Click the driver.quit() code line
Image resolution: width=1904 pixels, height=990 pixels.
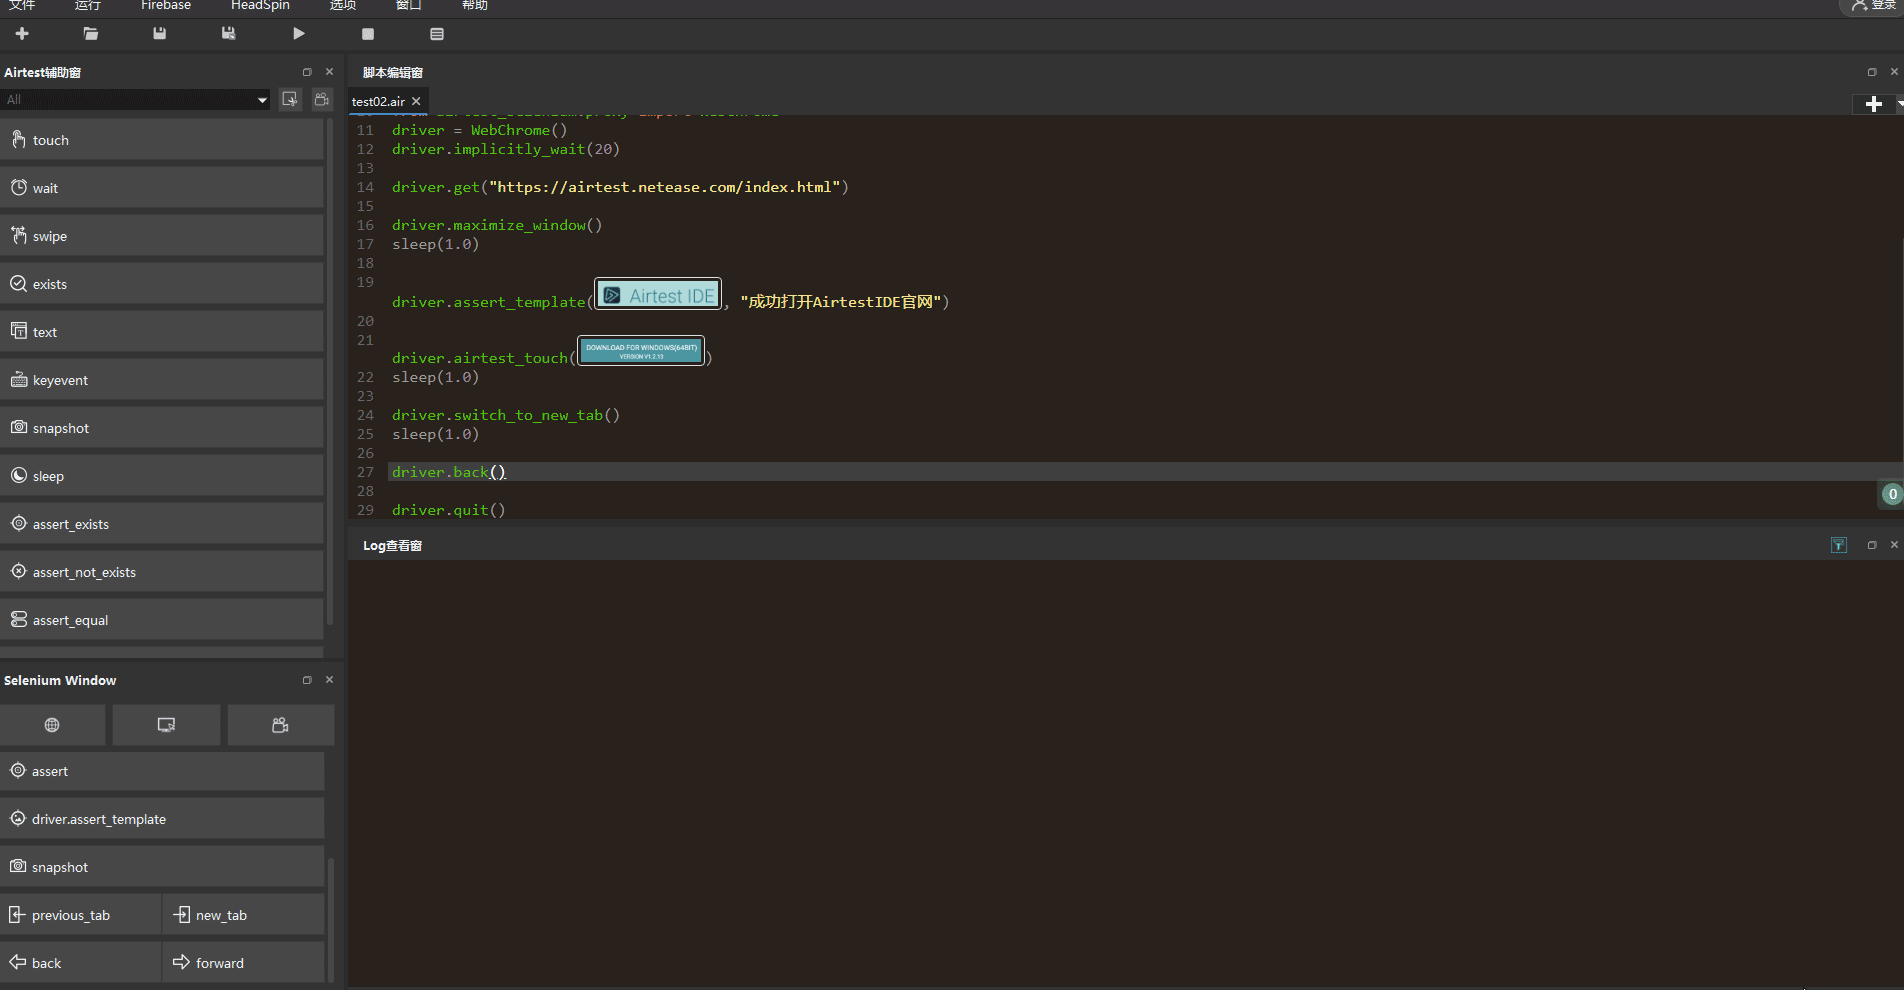pos(449,510)
